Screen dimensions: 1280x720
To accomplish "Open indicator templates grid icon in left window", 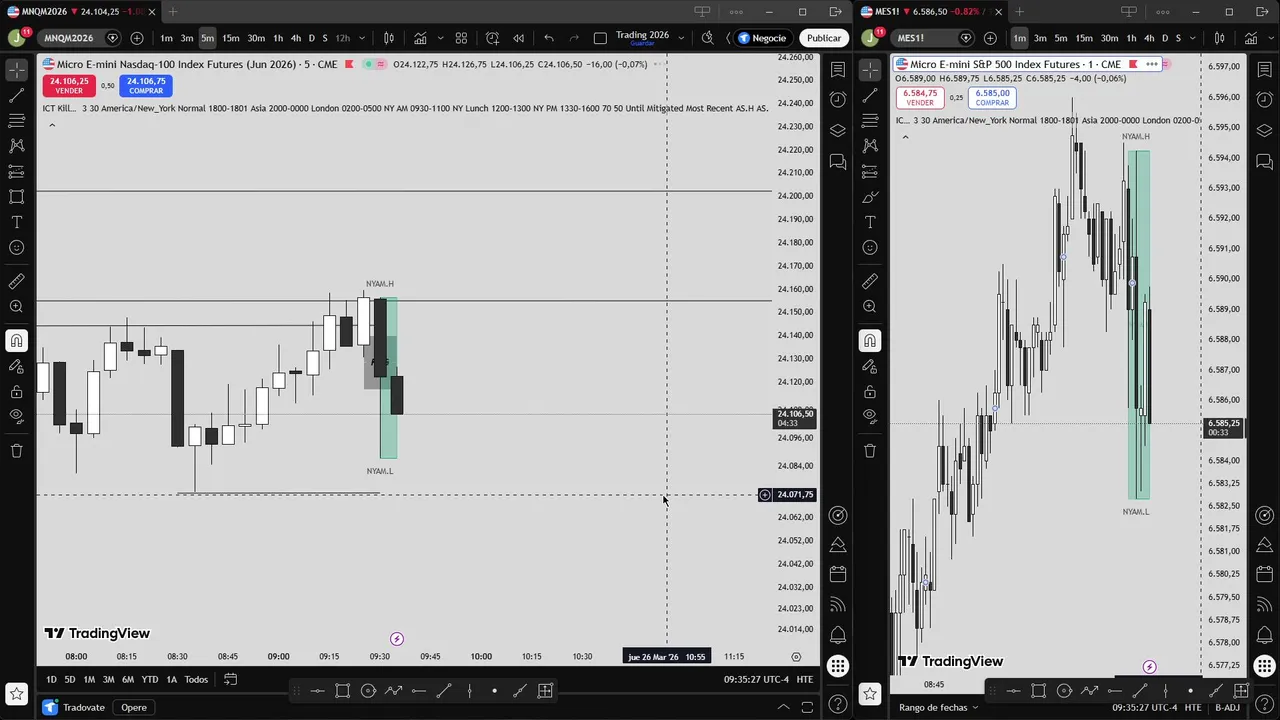I will pyautogui.click(x=461, y=38).
